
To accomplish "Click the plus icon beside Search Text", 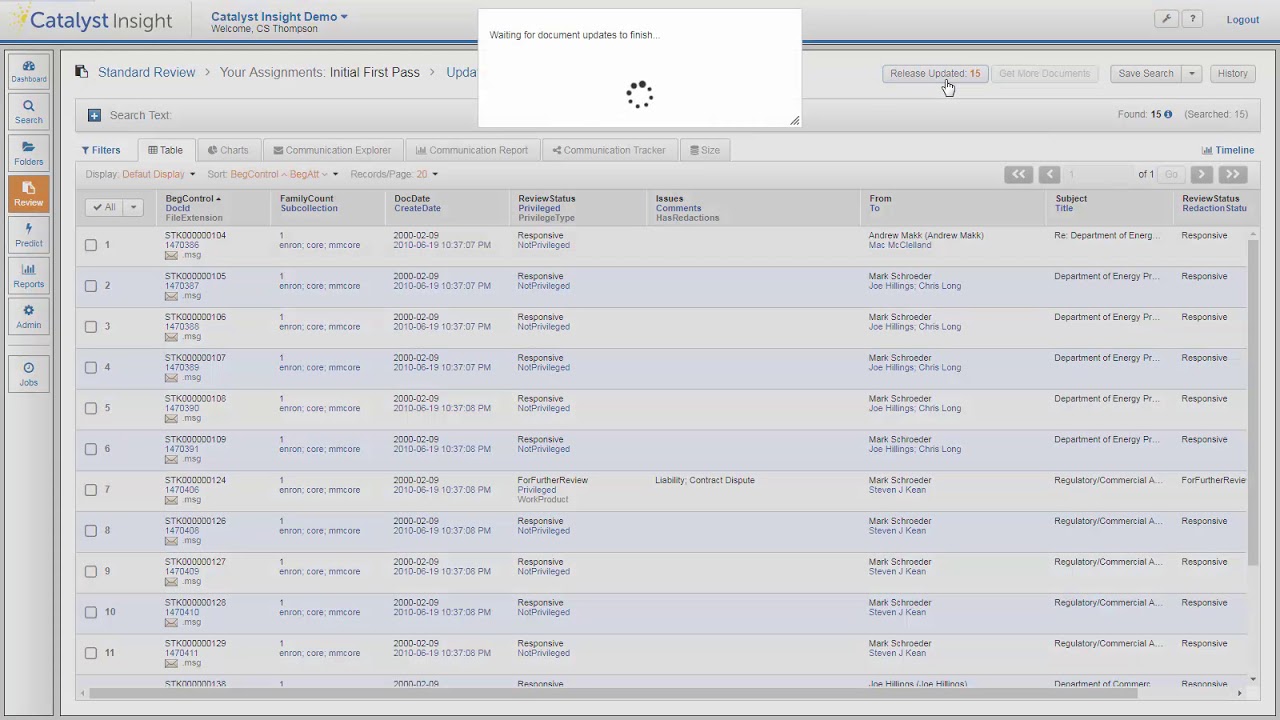I will coord(94,115).
